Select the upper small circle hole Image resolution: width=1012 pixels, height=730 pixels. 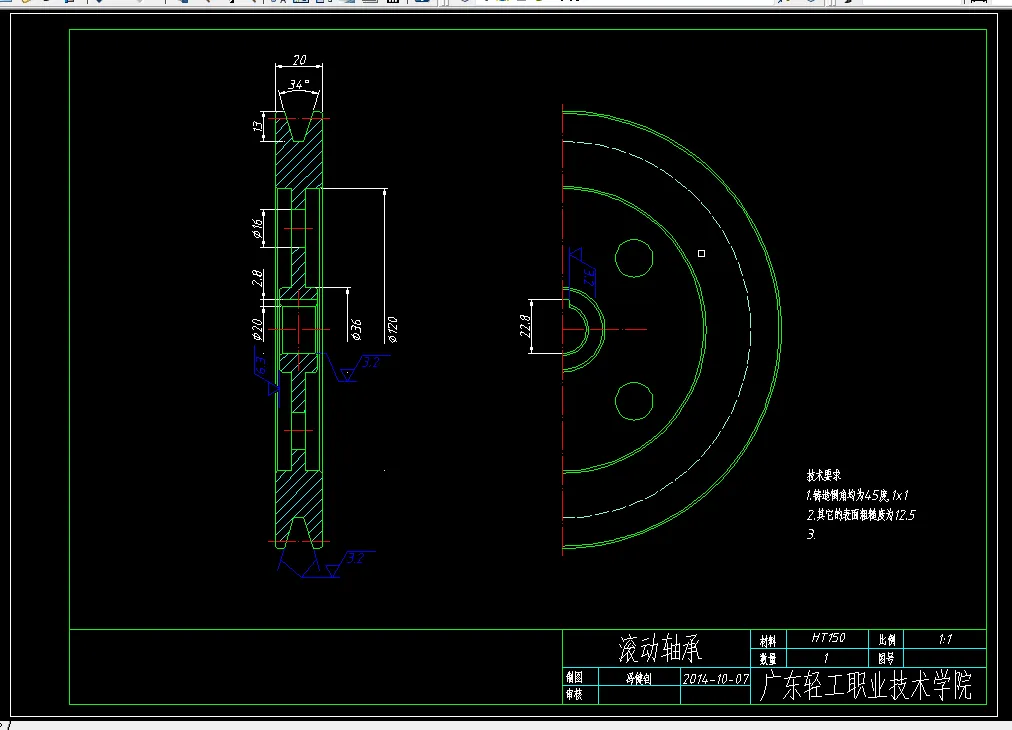(634, 258)
